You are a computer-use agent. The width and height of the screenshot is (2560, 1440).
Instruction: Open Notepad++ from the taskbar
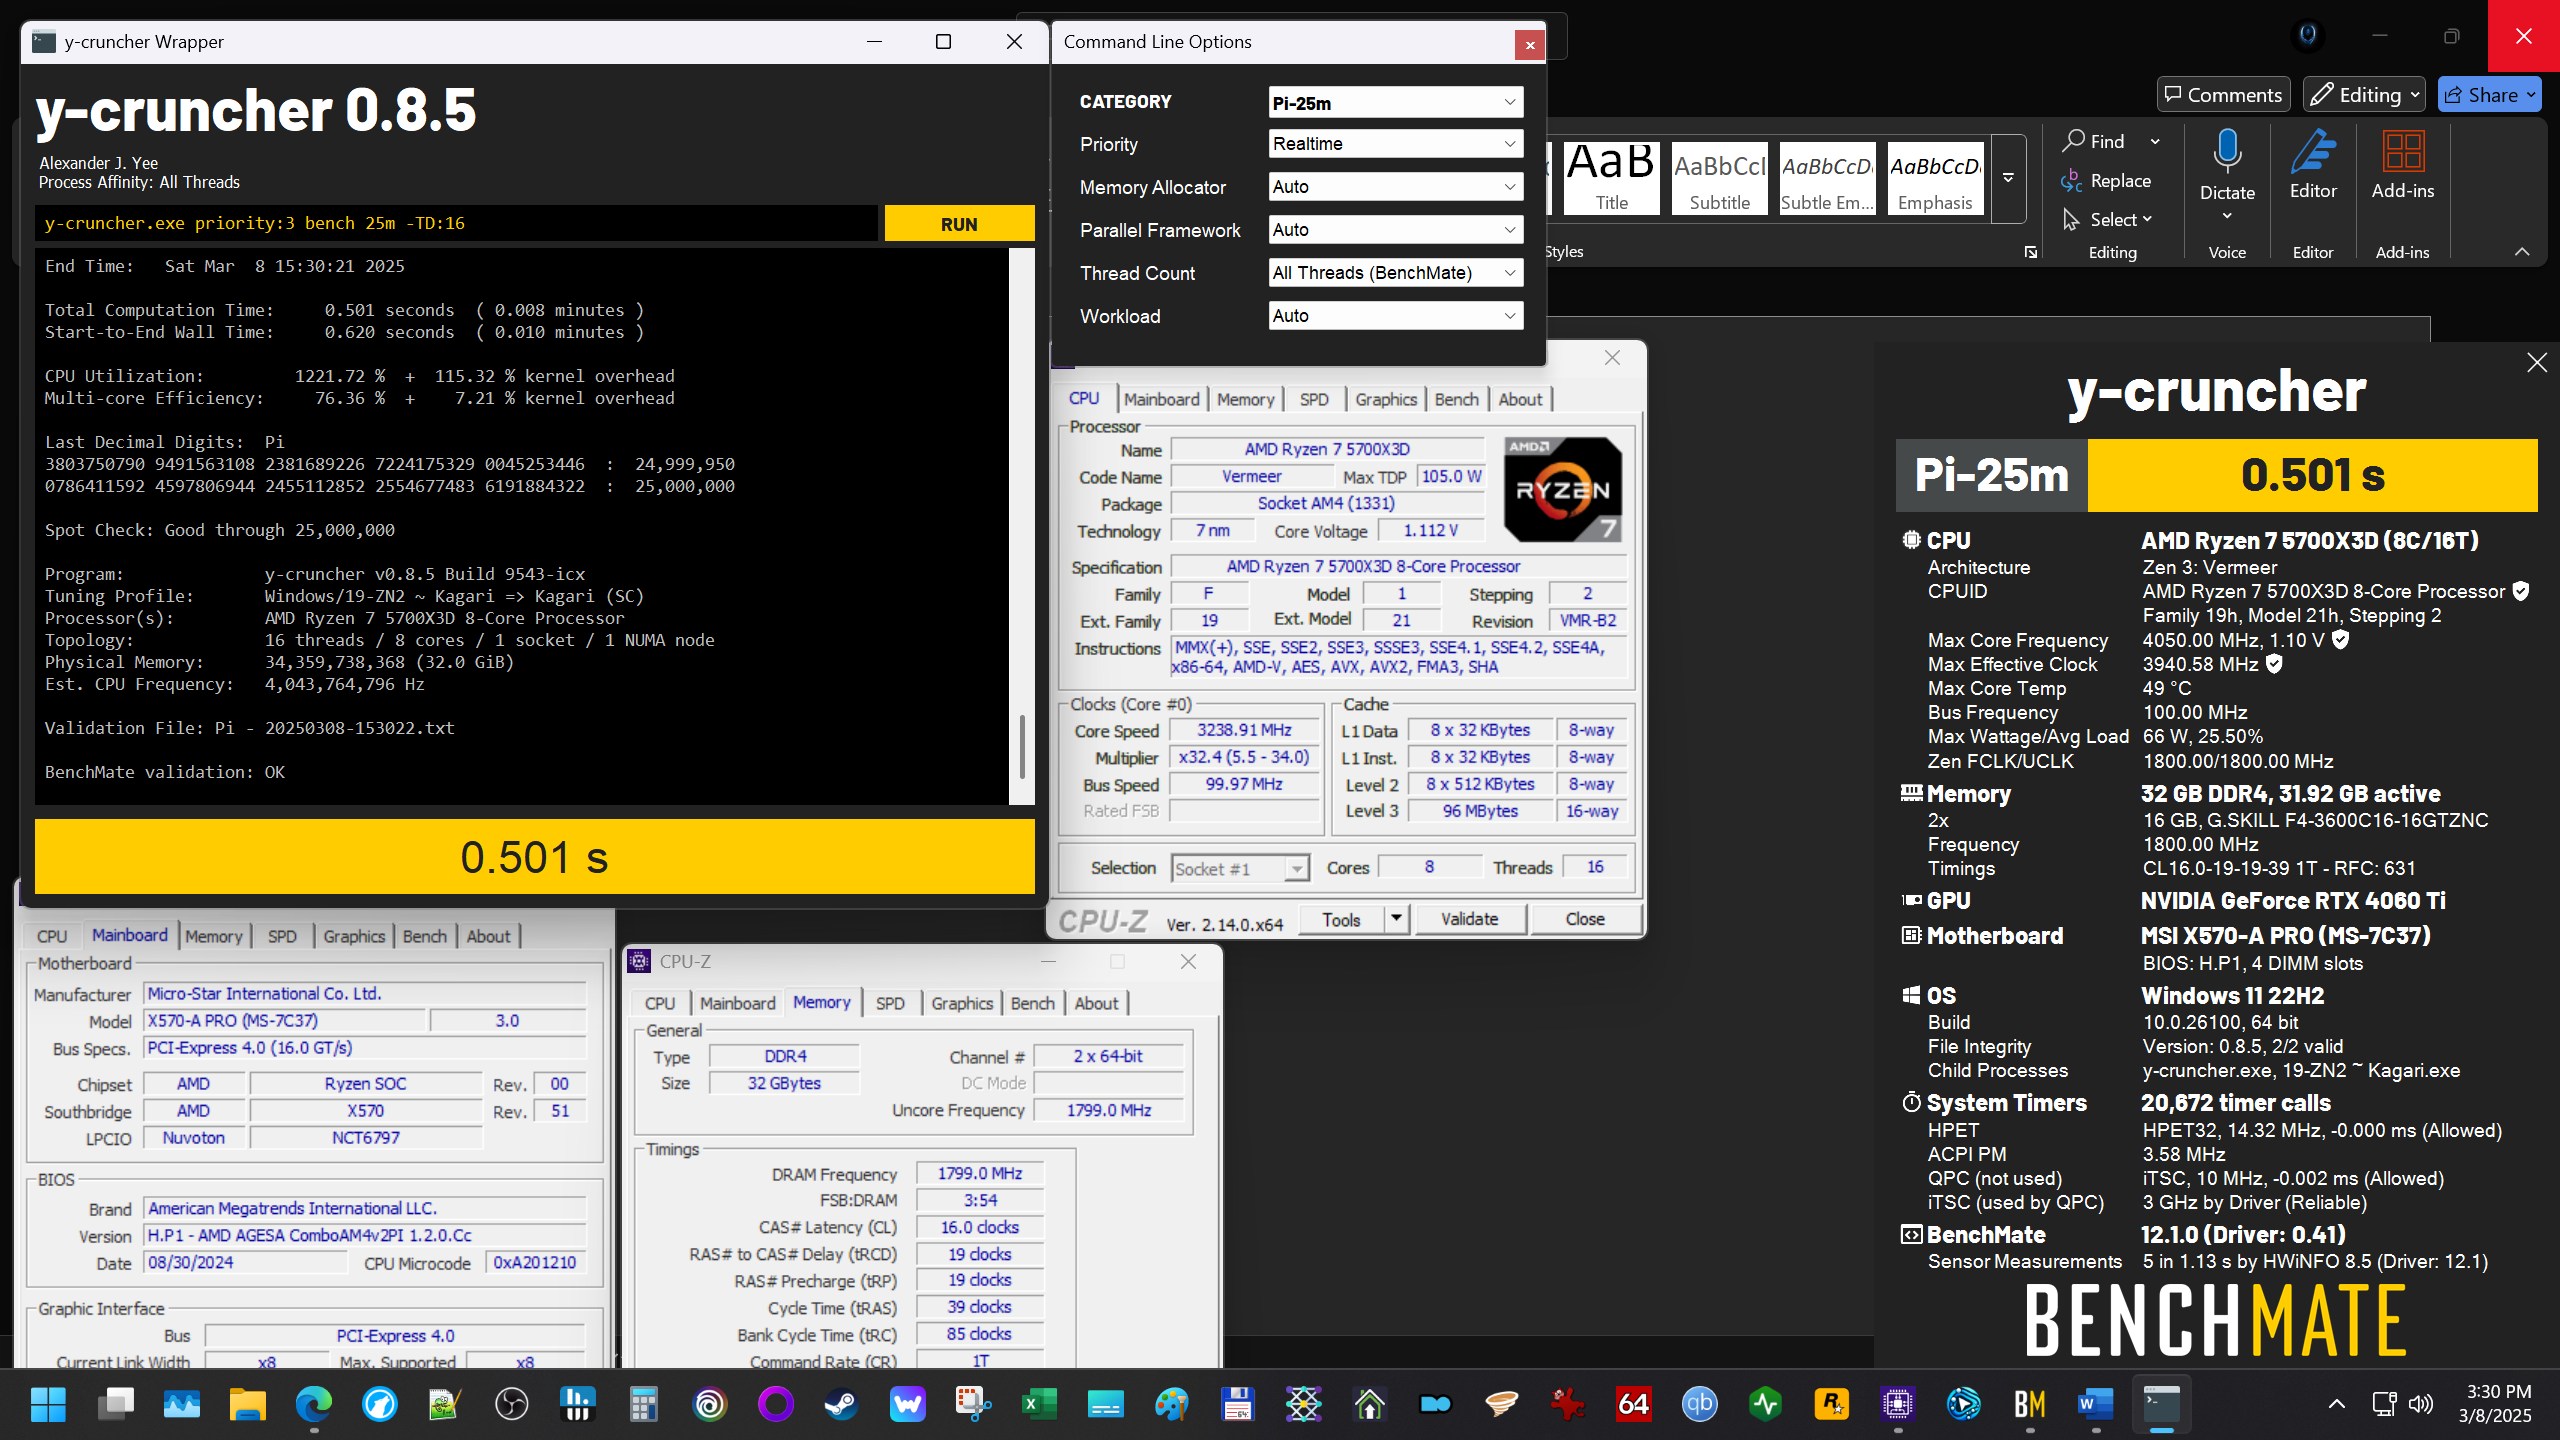tap(444, 1405)
